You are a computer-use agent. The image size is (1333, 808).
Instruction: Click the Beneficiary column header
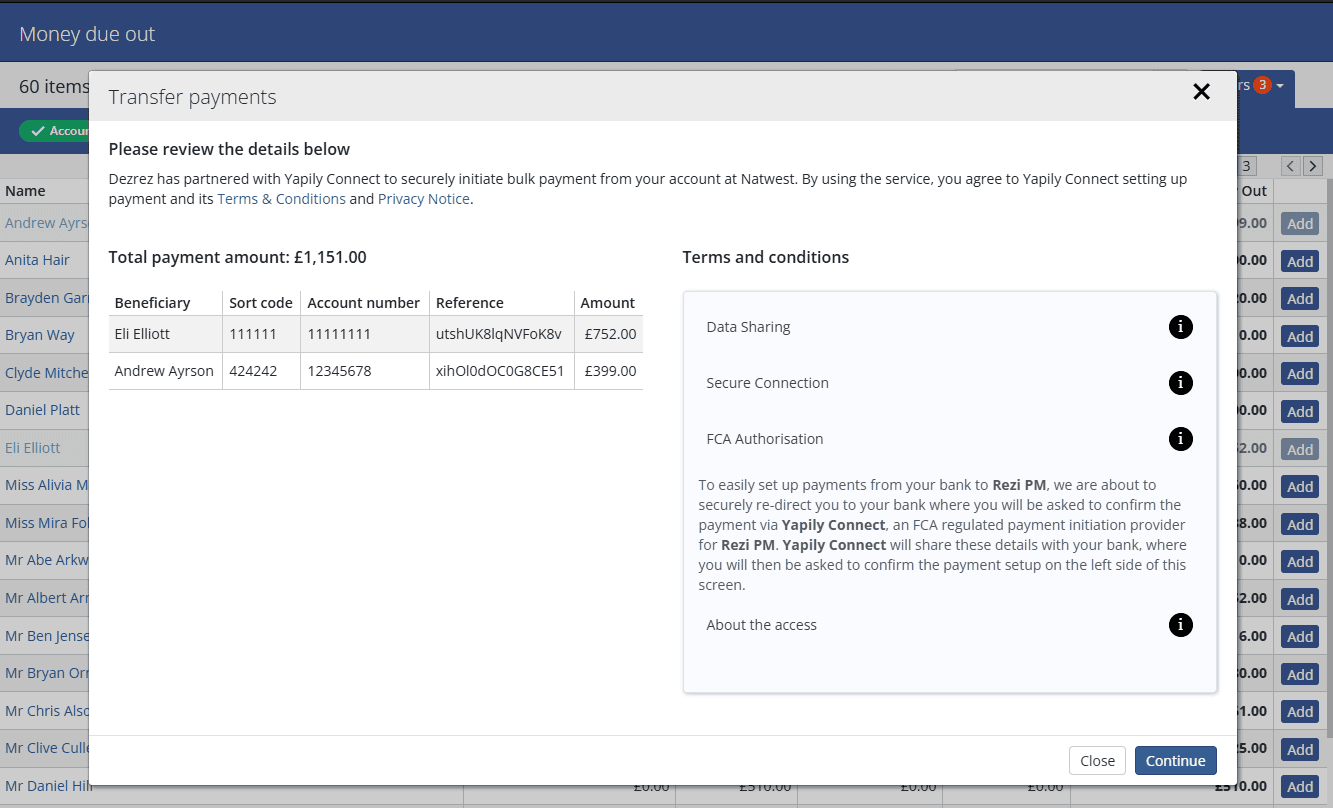(x=166, y=303)
